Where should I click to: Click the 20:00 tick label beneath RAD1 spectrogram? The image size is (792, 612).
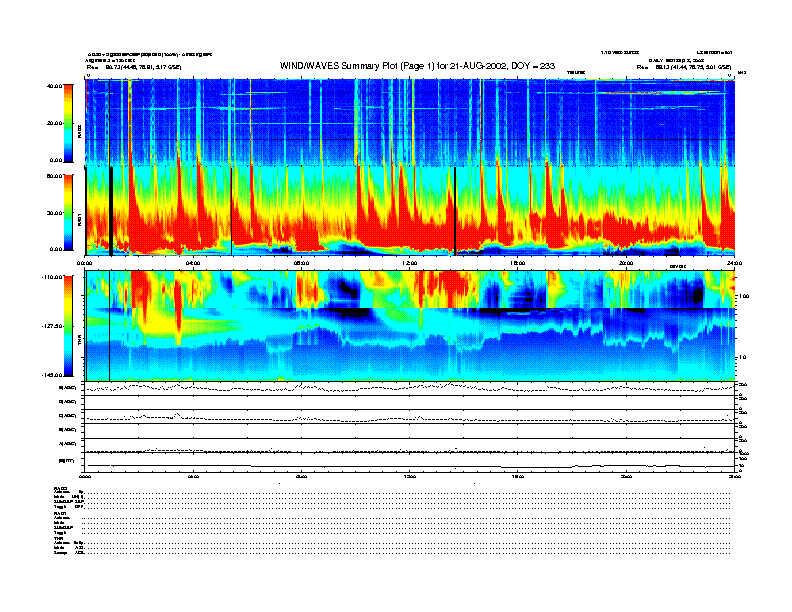click(x=626, y=263)
